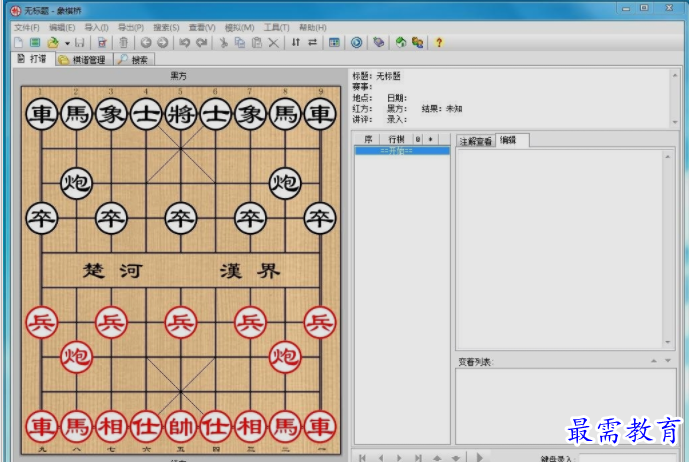The image size is (689, 462).
Task: Open help with the yellow question mark icon
Action: coord(439,43)
